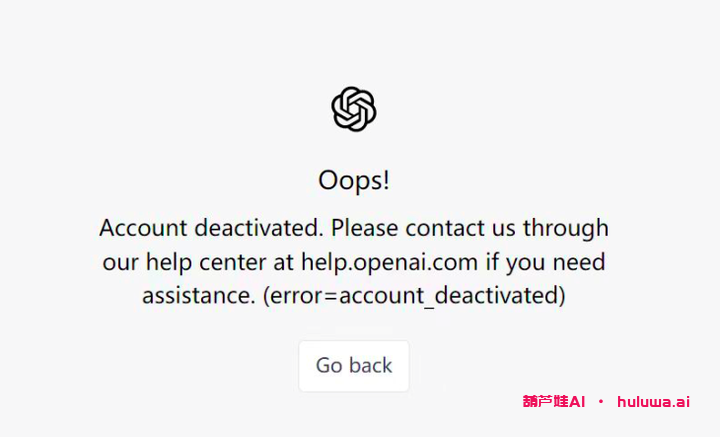Click the word through in first line
Image resolution: width=720 pixels, height=437 pixels.
tap(566, 228)
